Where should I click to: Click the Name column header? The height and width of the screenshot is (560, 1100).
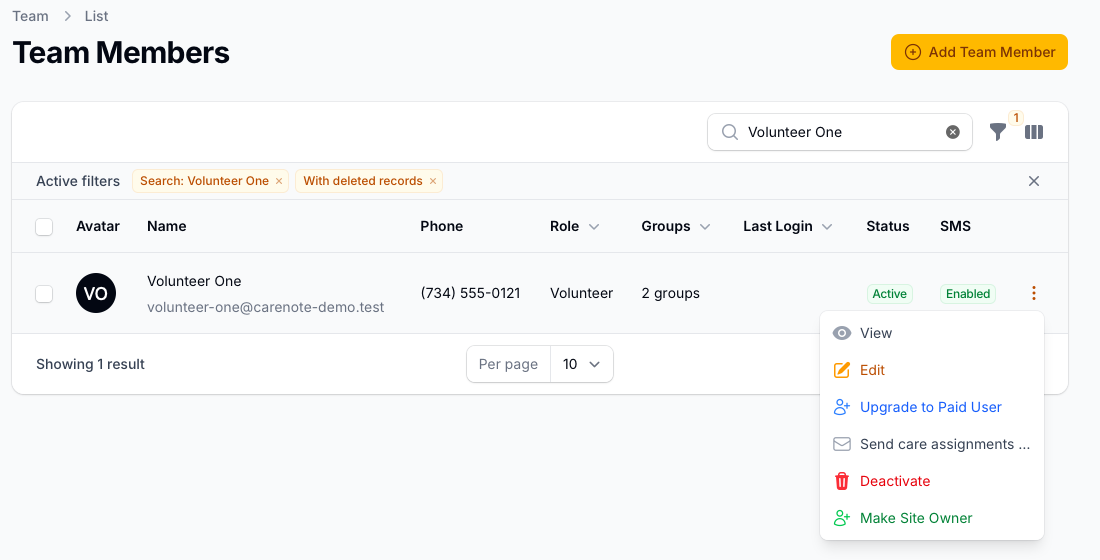166,227
